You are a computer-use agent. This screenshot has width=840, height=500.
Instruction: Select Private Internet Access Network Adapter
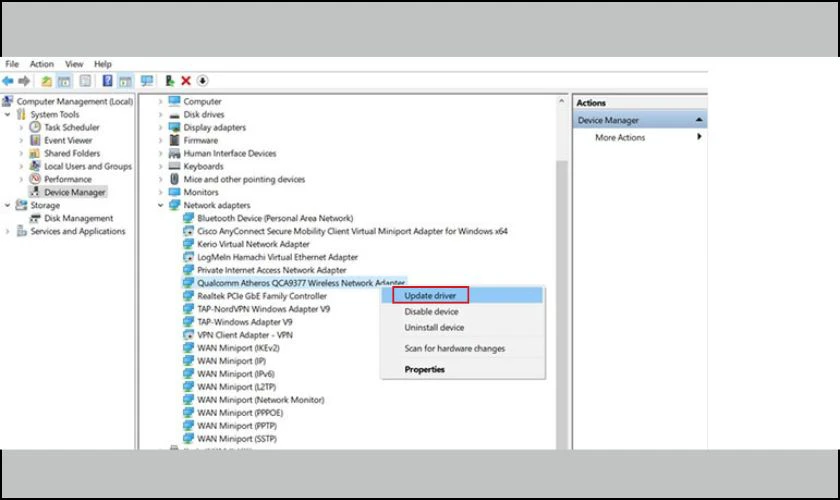[271, 270]
